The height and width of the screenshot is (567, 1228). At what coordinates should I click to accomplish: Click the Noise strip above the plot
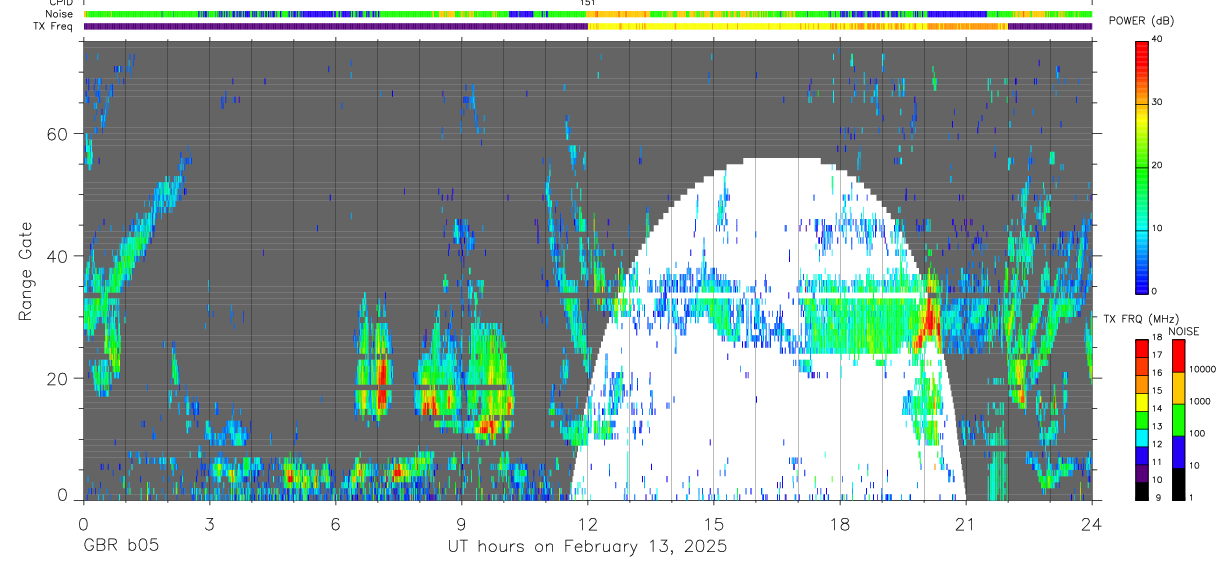coord(588,15)
